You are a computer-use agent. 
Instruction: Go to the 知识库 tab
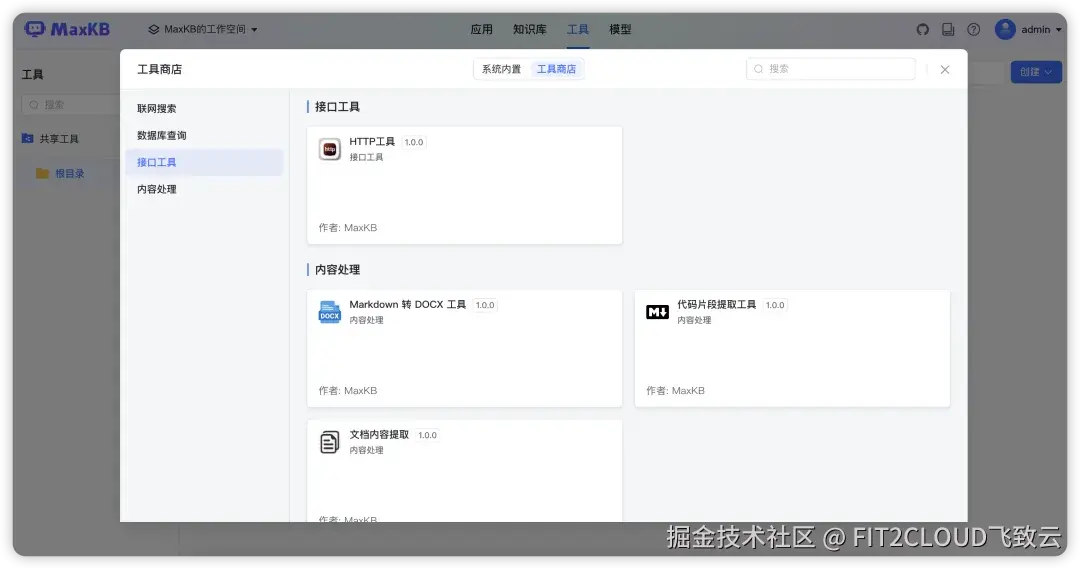click(530, 29)
